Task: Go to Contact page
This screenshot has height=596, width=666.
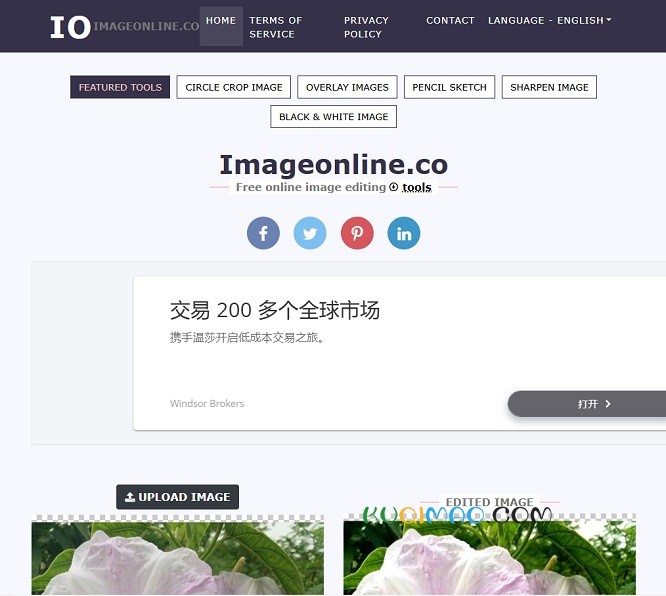Action: click(450, 20)
